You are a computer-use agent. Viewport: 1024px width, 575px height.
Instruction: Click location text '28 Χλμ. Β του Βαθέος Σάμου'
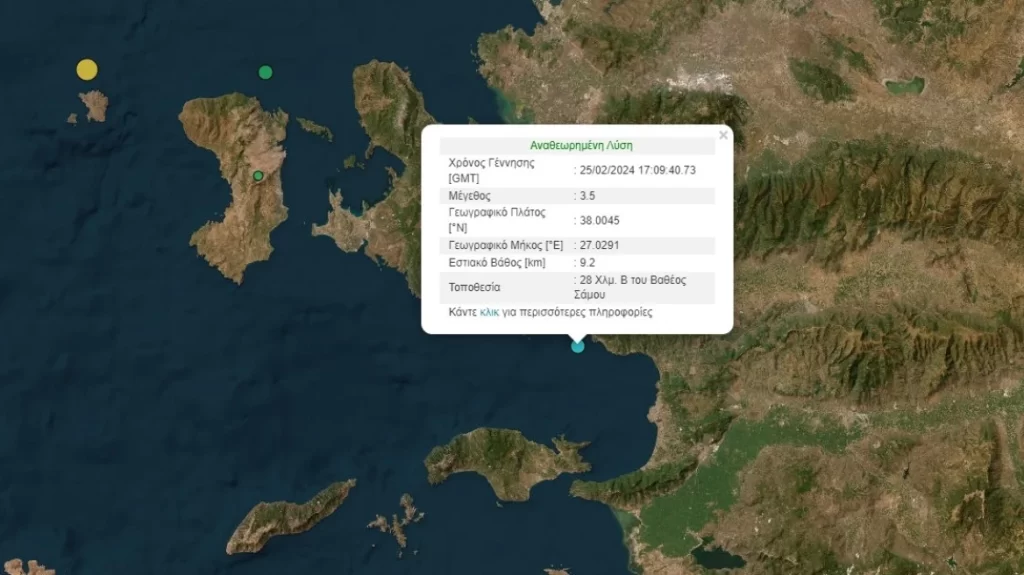coord(630,288)
